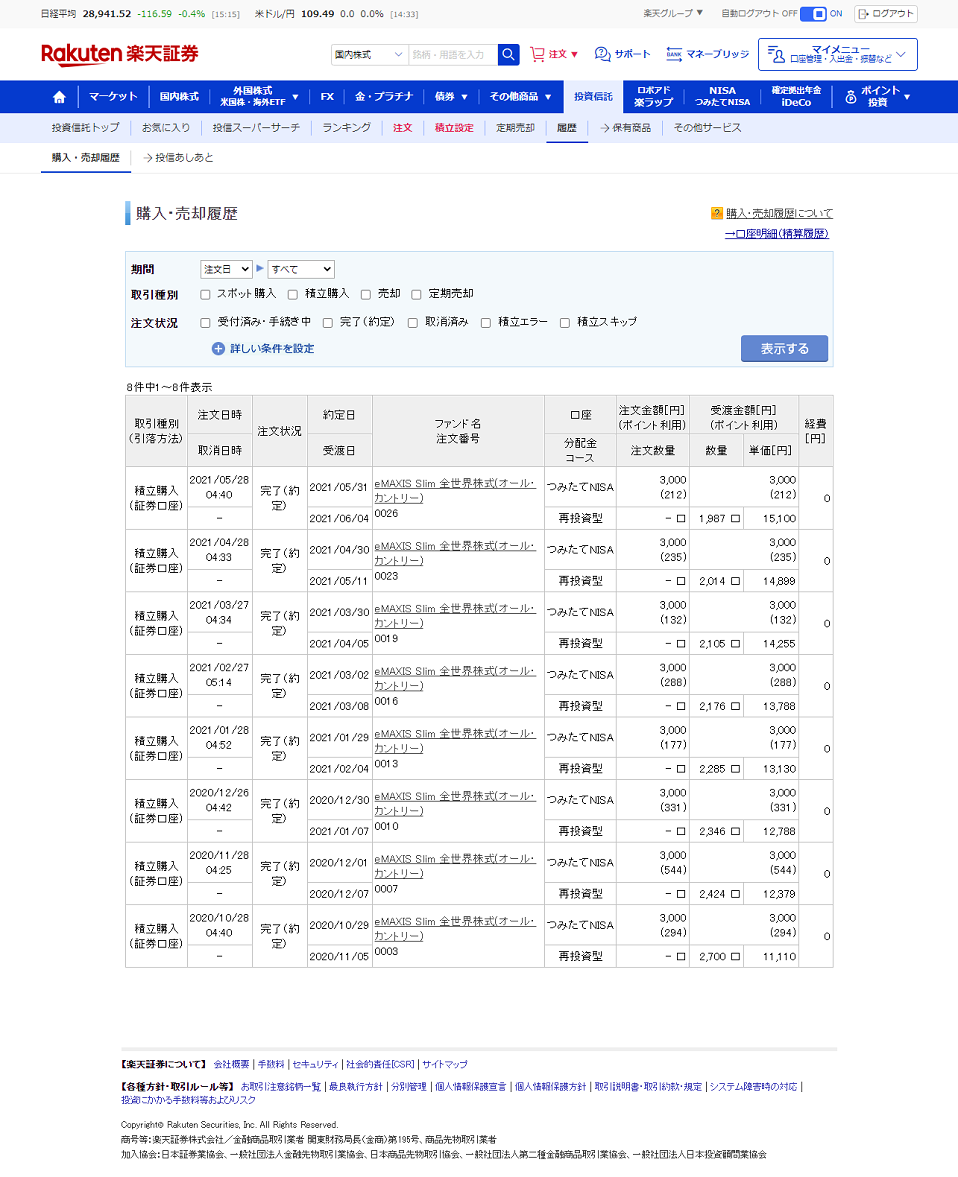
Task: Open サポート support icon
Action: coord(622,54)
